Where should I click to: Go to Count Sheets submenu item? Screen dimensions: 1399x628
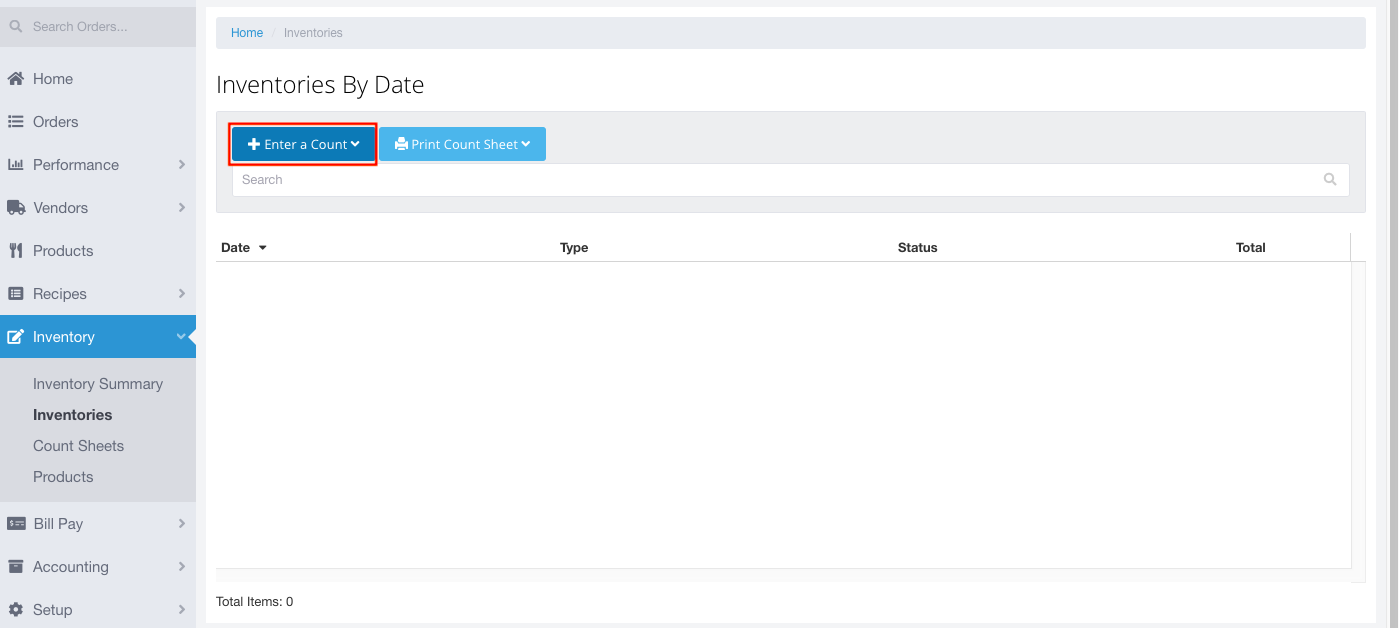click(x=78, y=446)
